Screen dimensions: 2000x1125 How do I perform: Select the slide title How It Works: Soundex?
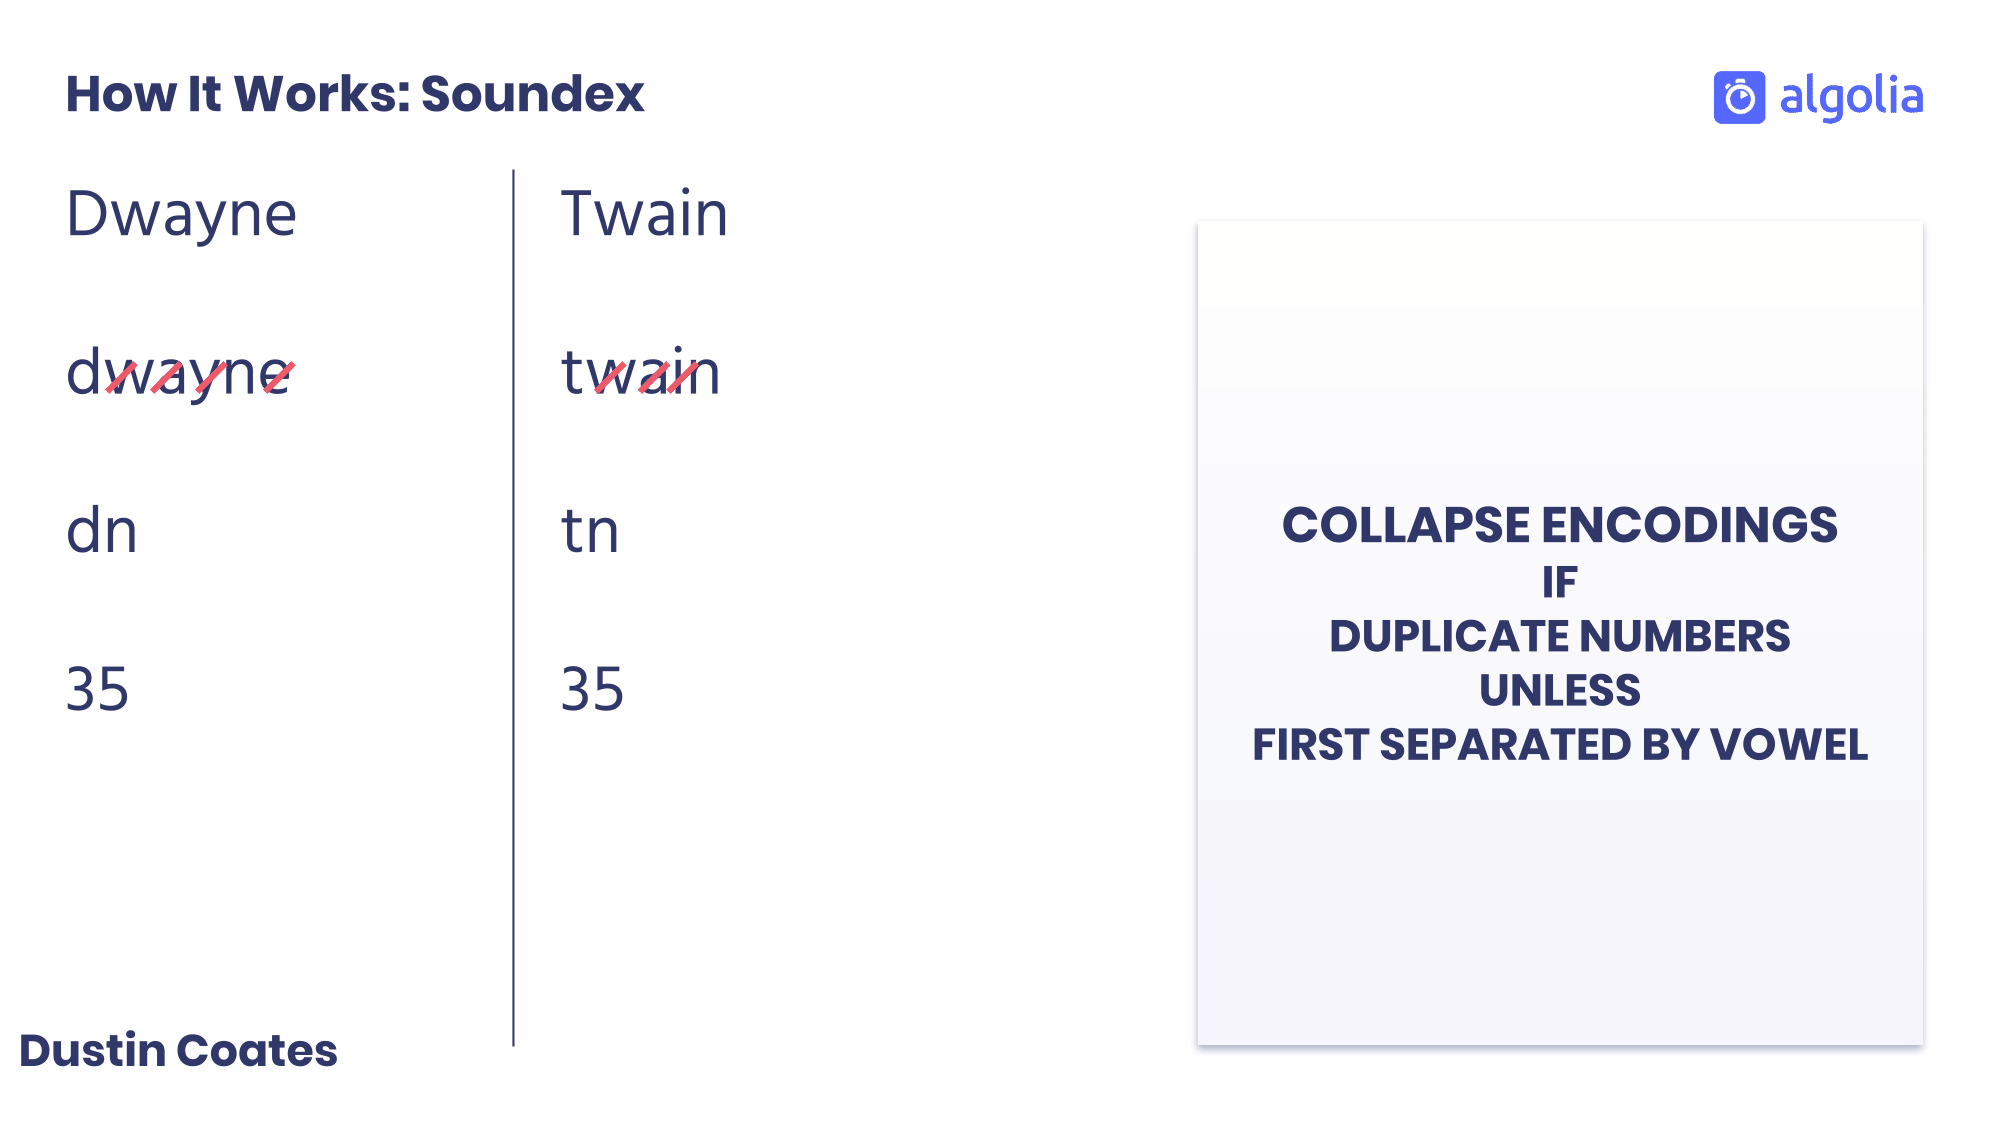[x=355, y=94]
